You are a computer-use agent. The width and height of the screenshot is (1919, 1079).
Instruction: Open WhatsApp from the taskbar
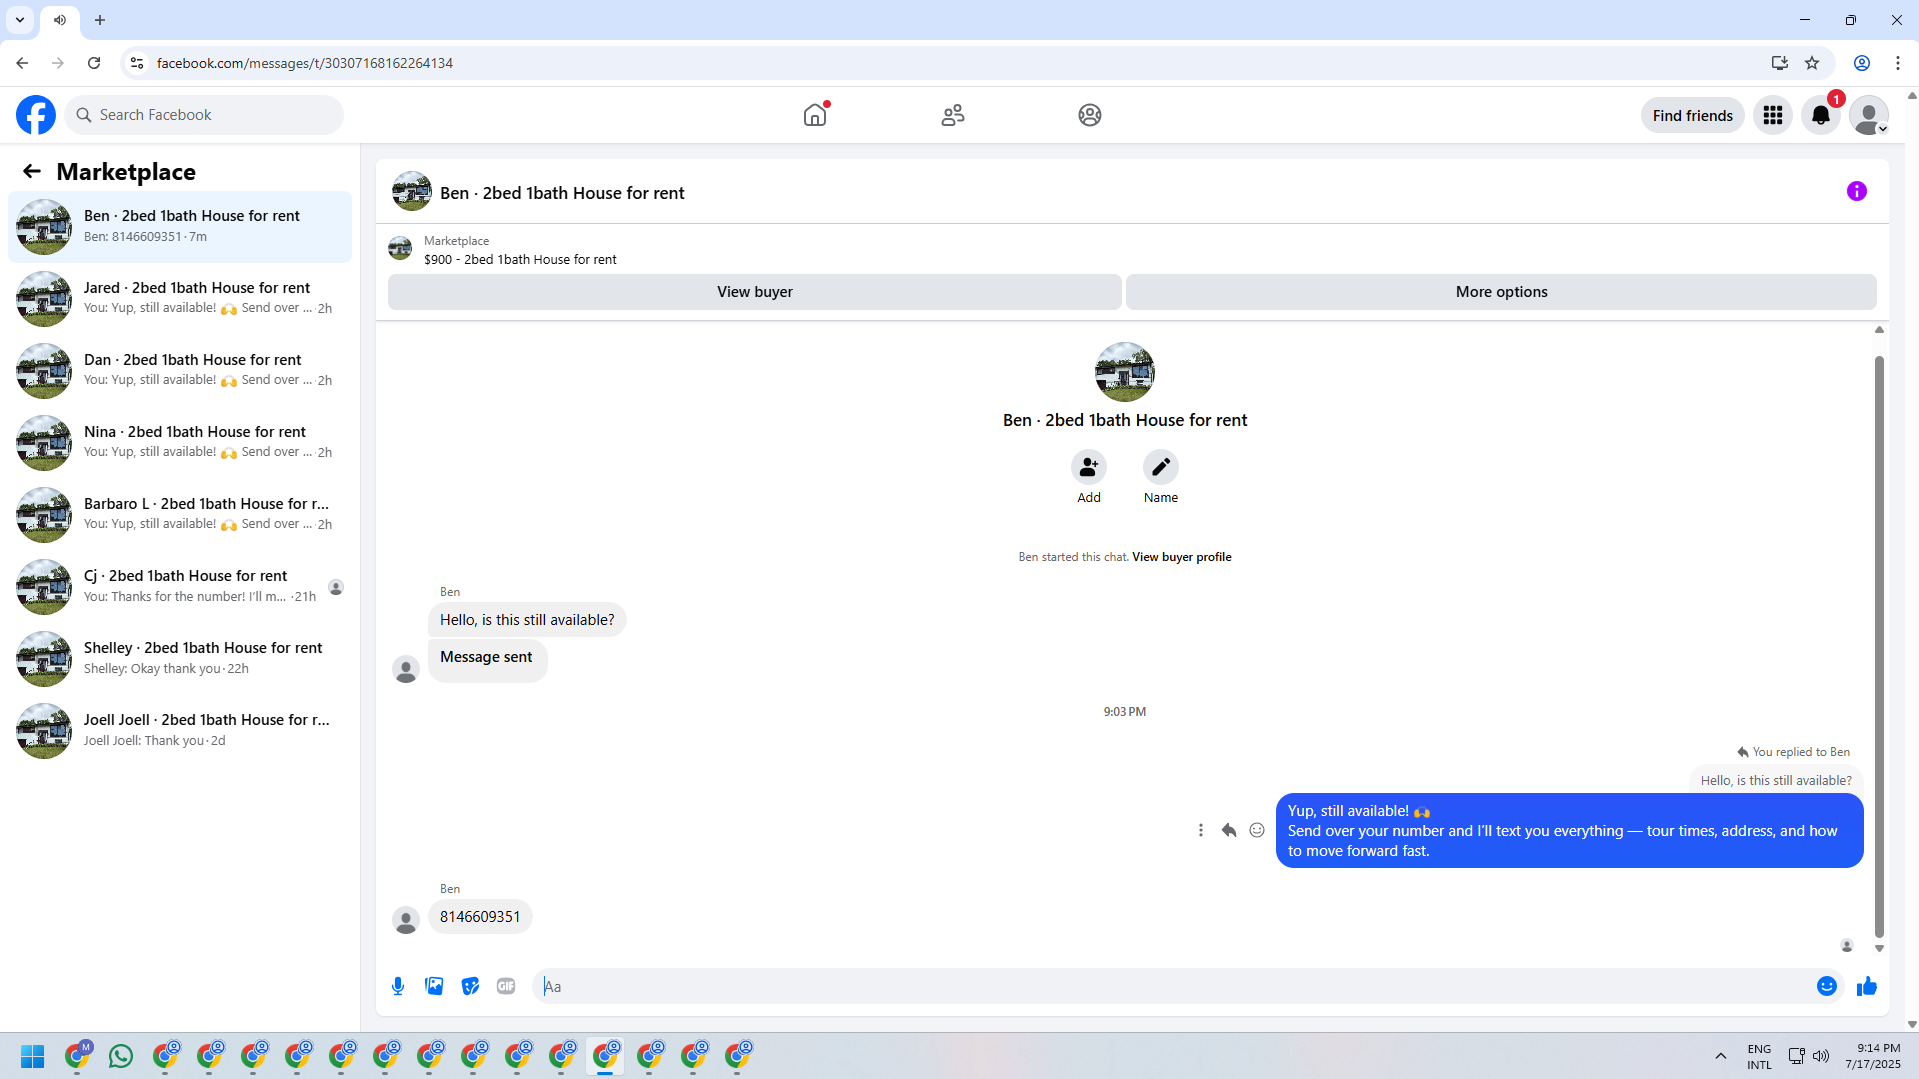pyautogui.click(x=121, y=1056)
